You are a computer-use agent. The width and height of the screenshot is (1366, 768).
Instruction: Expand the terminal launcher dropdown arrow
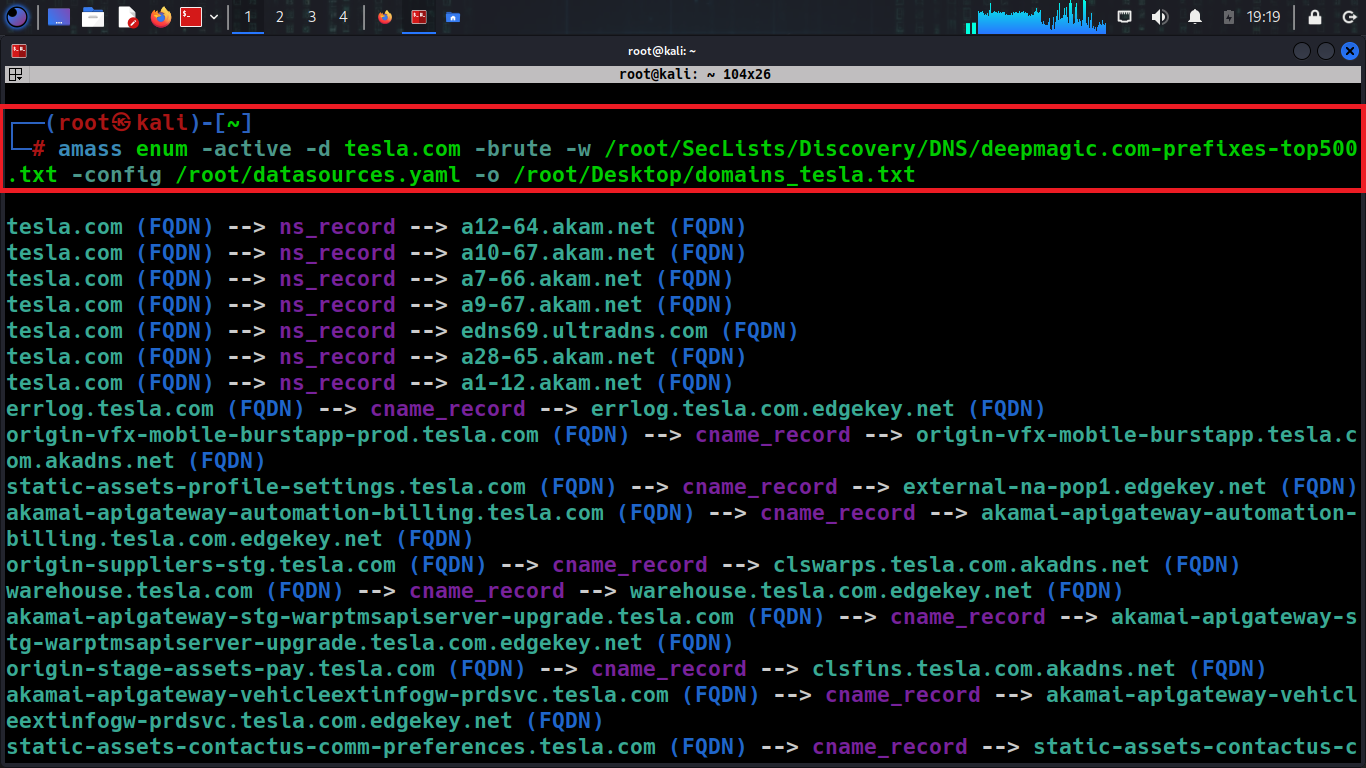pyautogui.click(x=214, y=17)
